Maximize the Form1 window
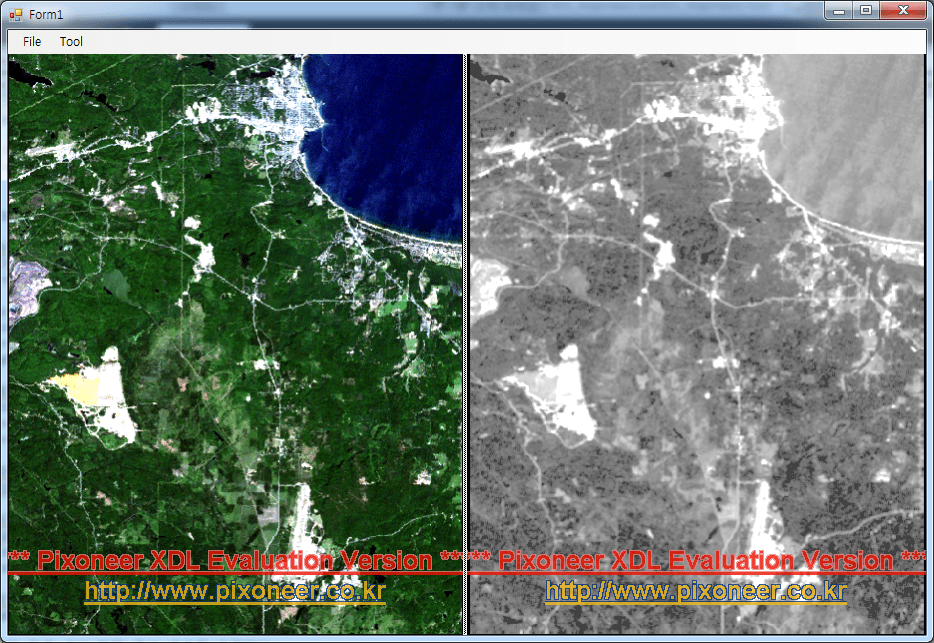 pos(866,11)
